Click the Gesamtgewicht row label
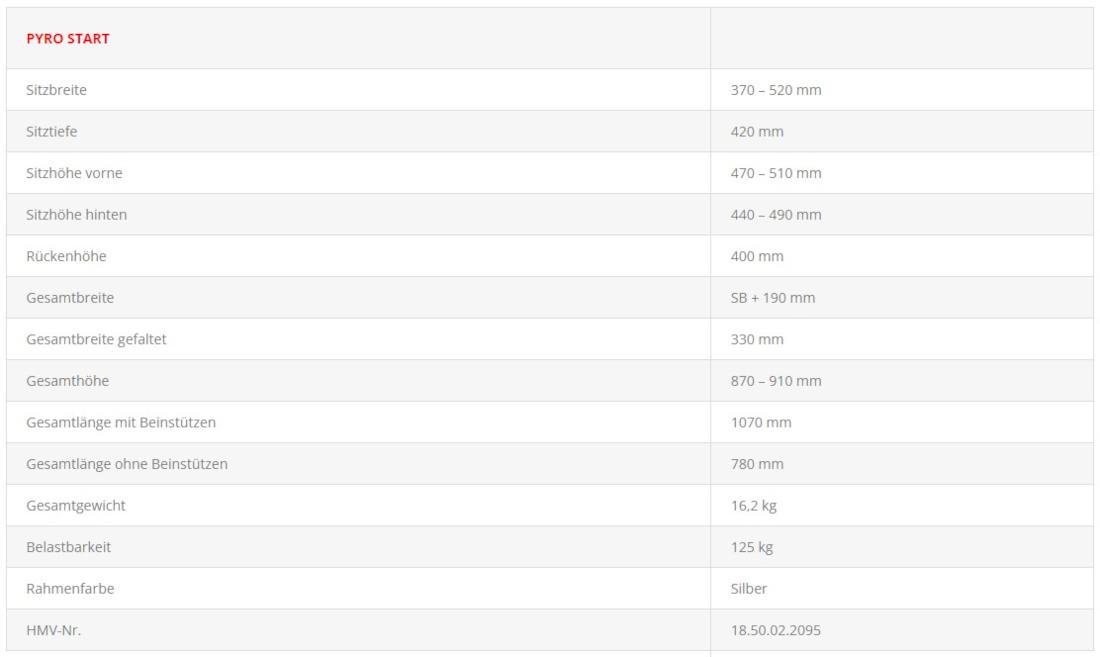 (76, 506)
